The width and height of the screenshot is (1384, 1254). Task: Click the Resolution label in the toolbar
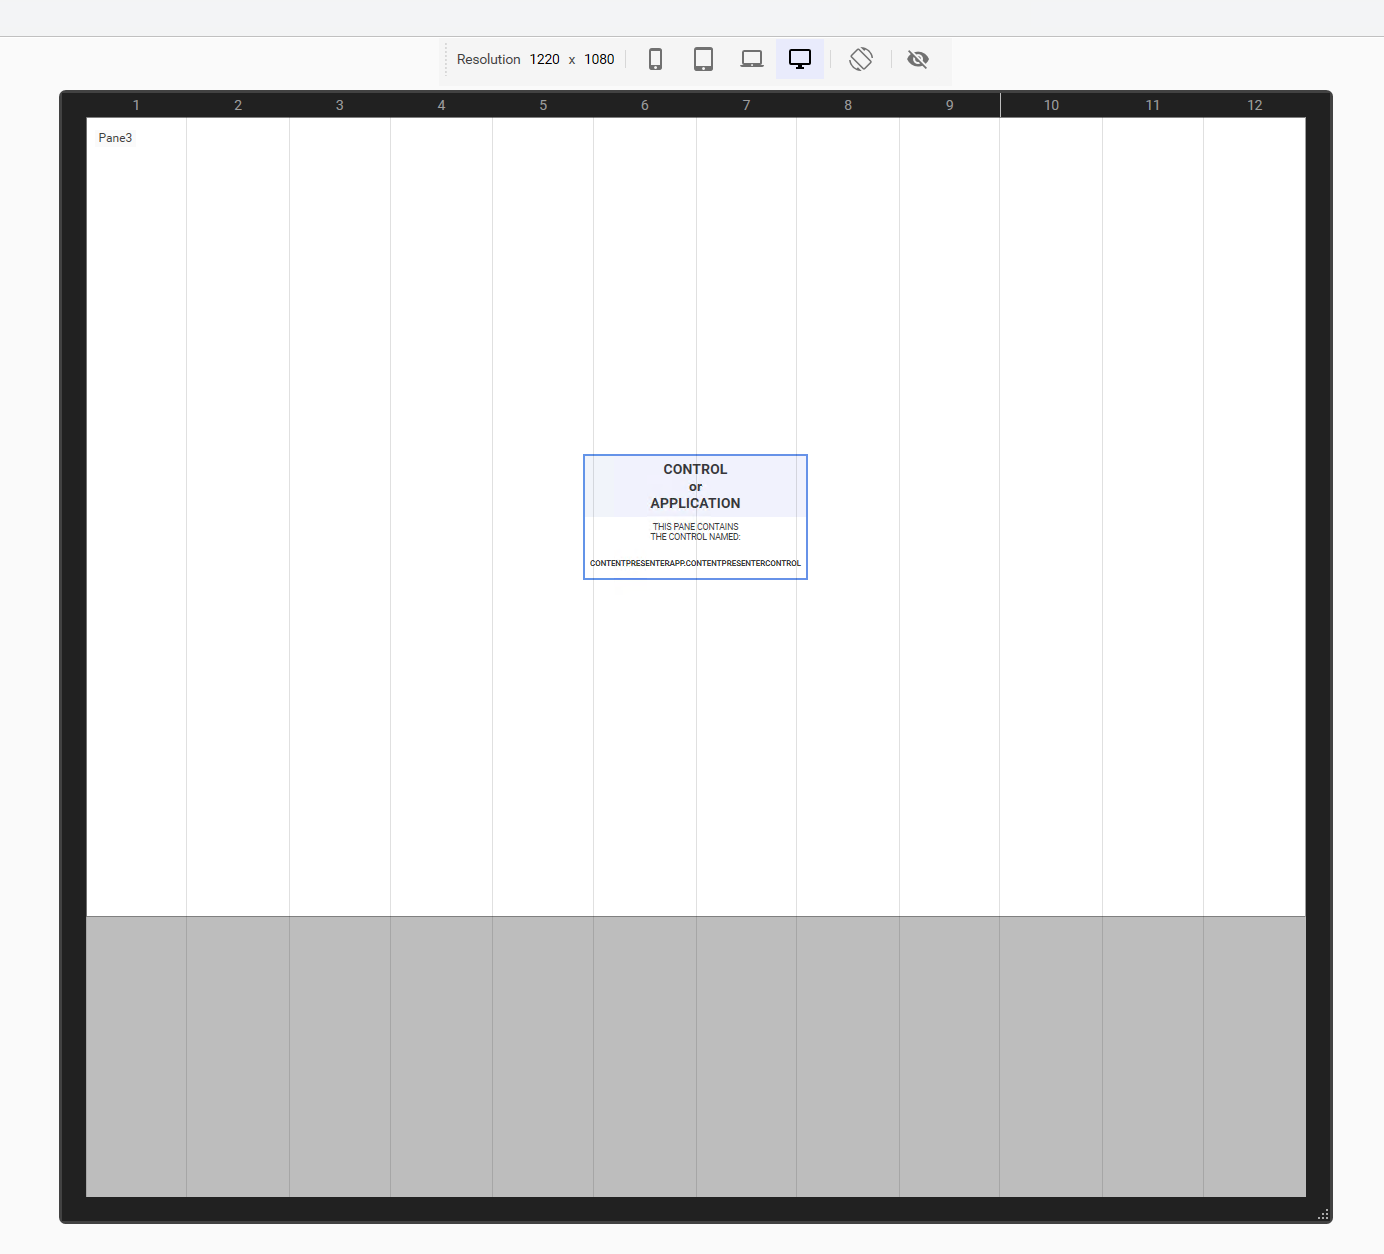point(488,59)
